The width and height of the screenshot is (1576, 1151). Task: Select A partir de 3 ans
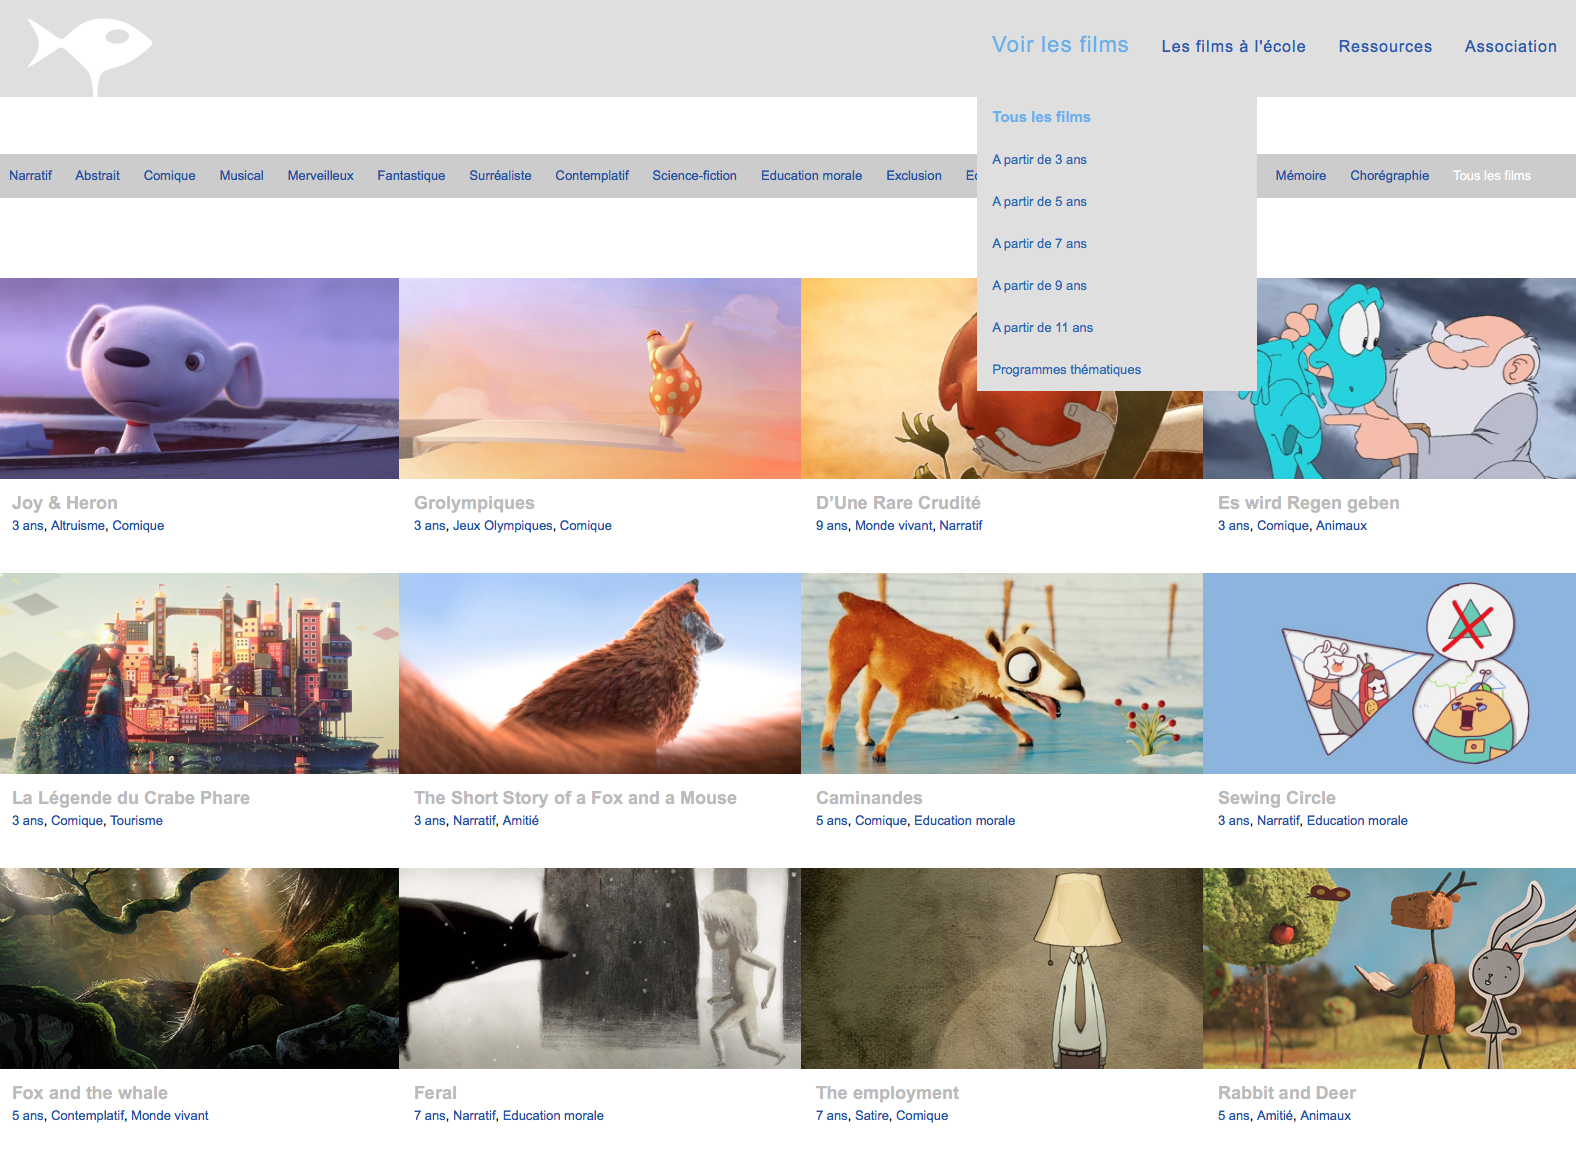1039,160
